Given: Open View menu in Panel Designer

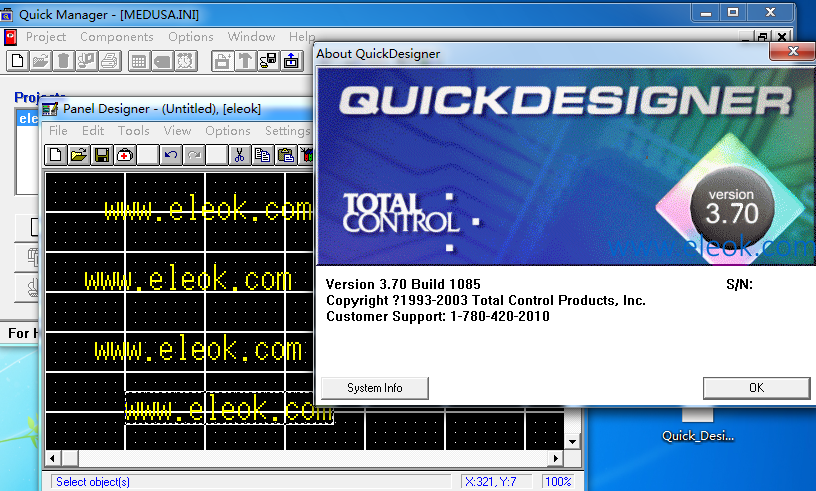Looking at the screenshot, I should point(177,131).
